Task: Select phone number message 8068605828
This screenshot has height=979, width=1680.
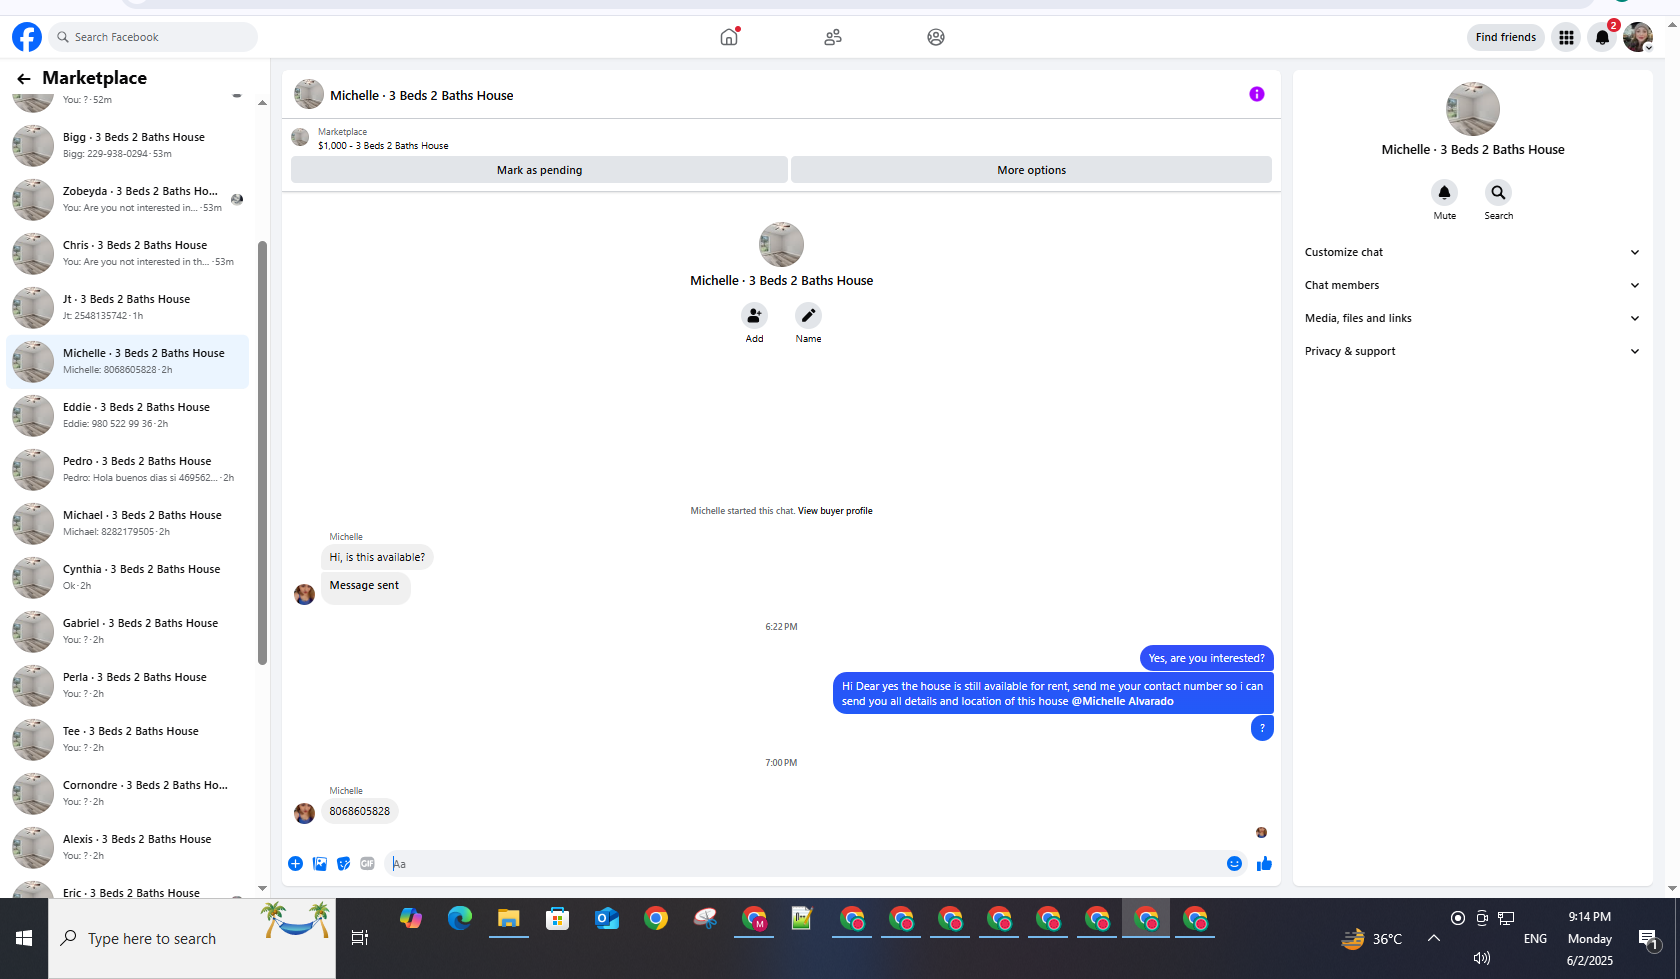Action: [360, 811]
